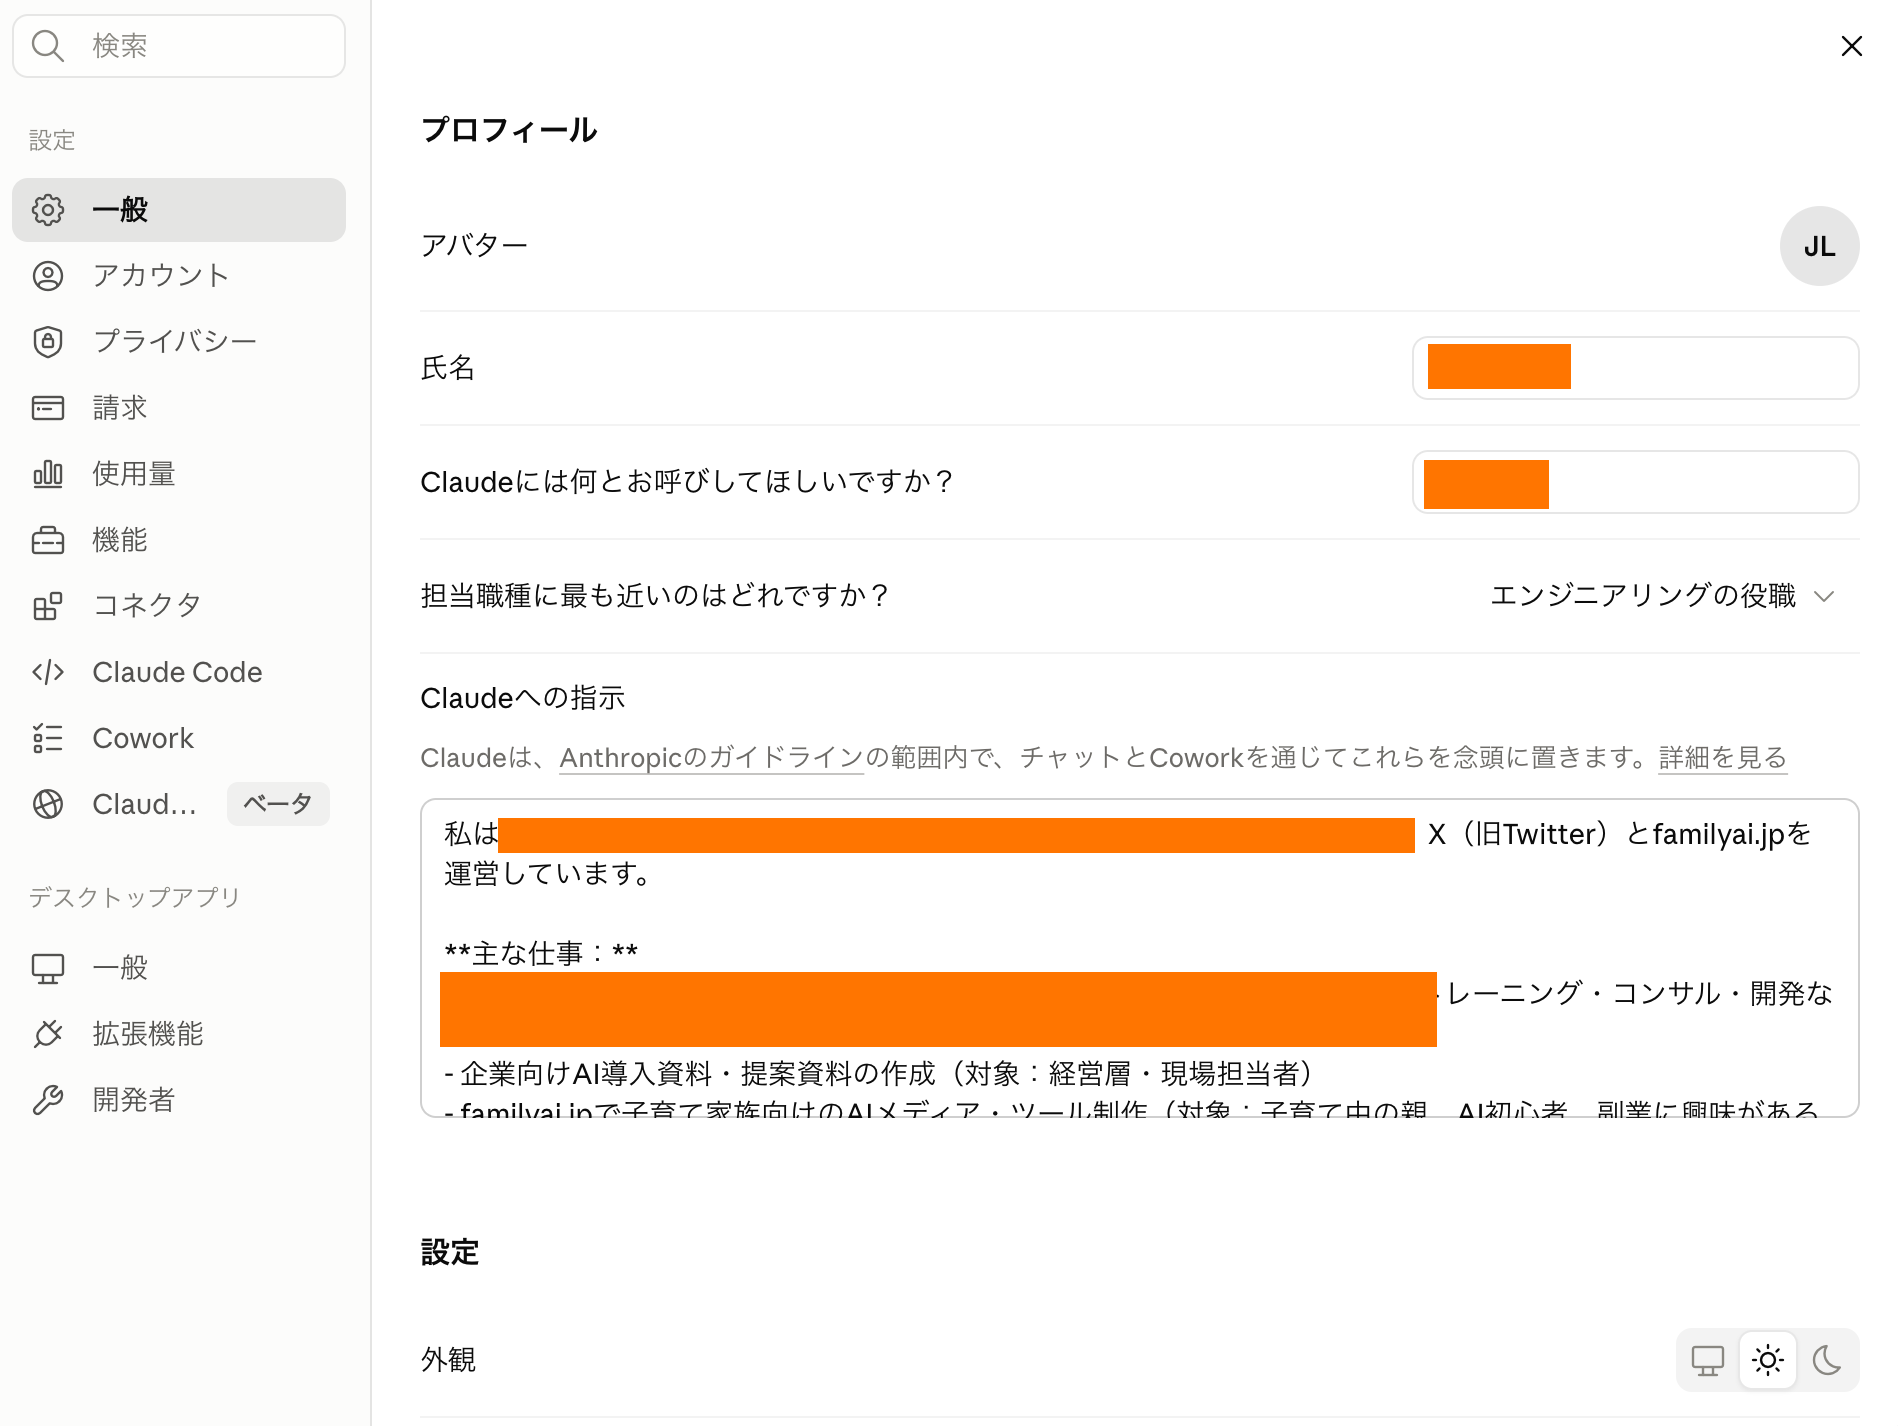
Task: Open the コネクタ settings page
Action: click(x=179, y=606)
